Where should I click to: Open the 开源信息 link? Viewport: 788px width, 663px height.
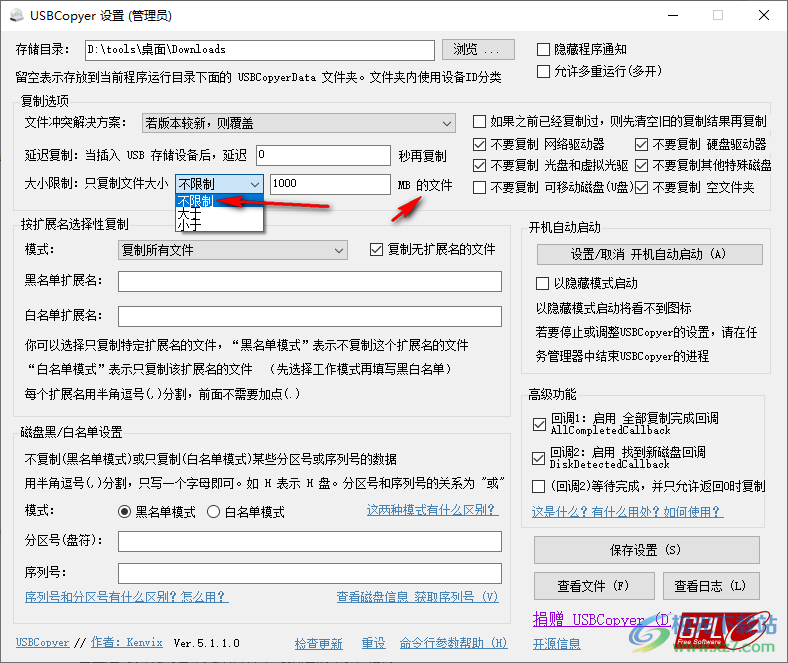tap(557, 644)
